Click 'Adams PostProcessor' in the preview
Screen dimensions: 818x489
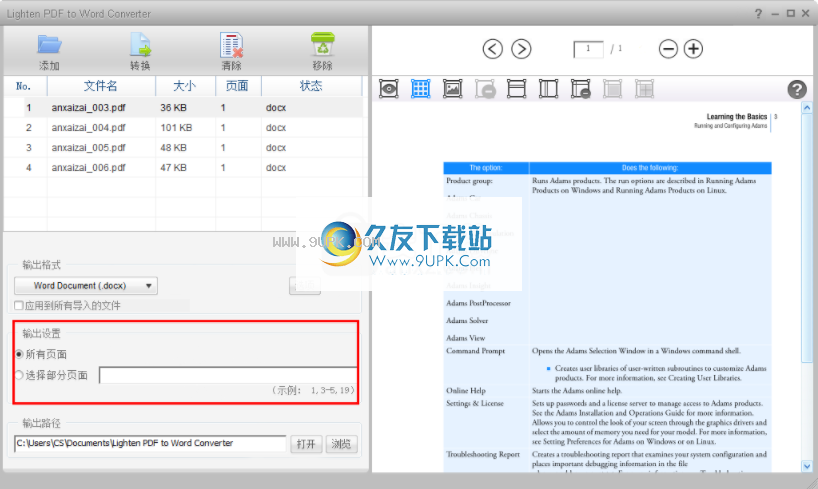[478, 303]
